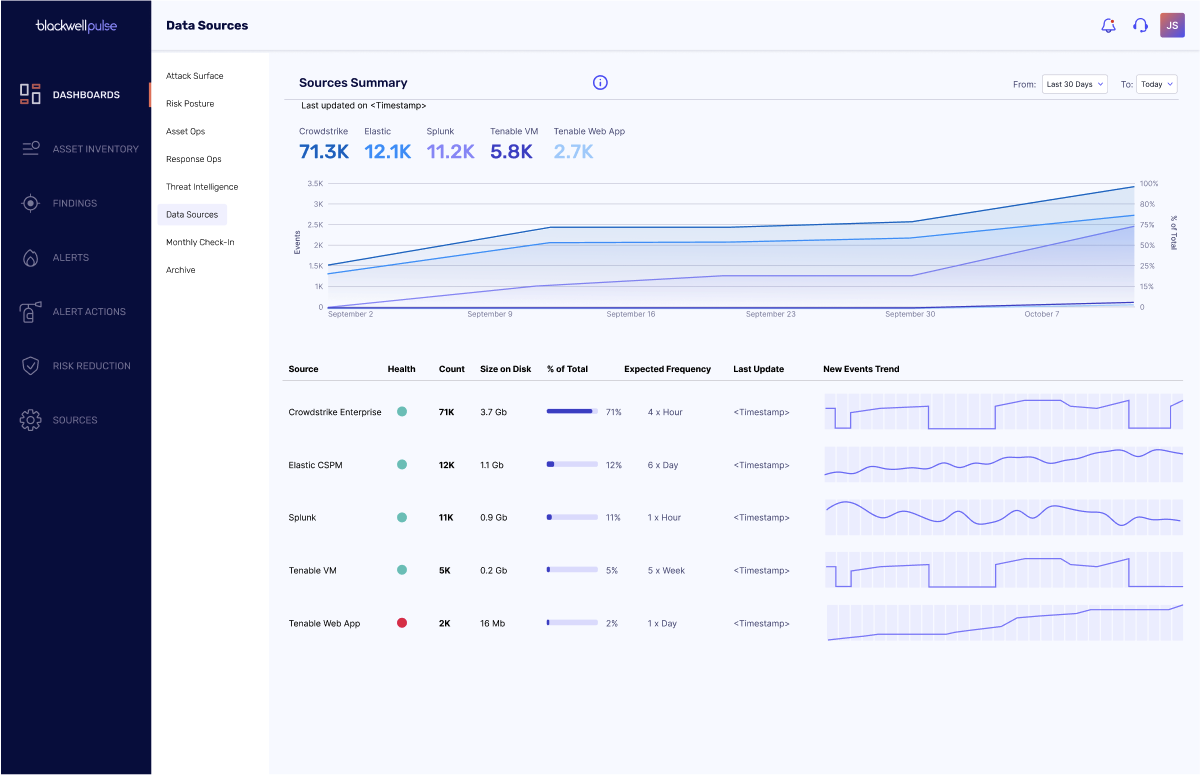The height and width of the screenshot is (777, 1203).
Task: Open the JS user avatar menu
Action: tap(1172, 25)
